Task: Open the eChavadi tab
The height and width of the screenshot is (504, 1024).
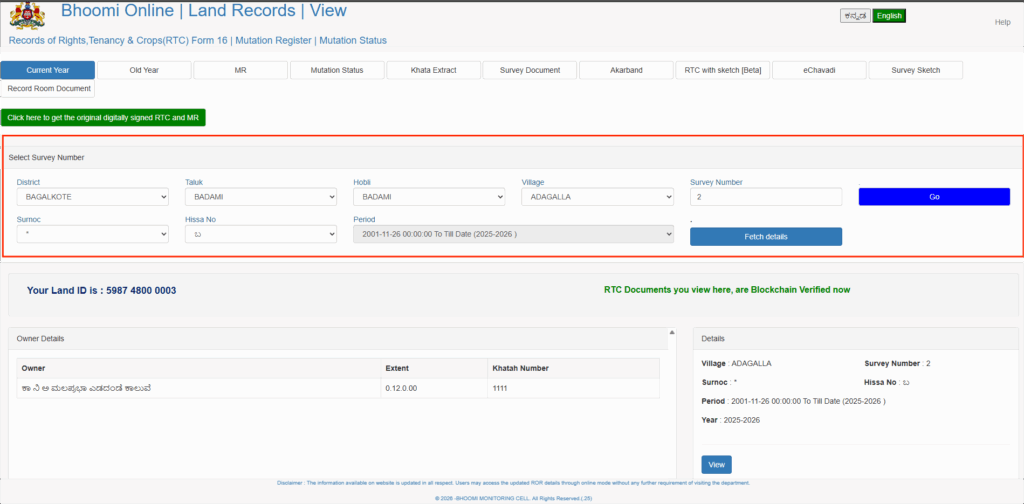Action: [x=819, y=70]
